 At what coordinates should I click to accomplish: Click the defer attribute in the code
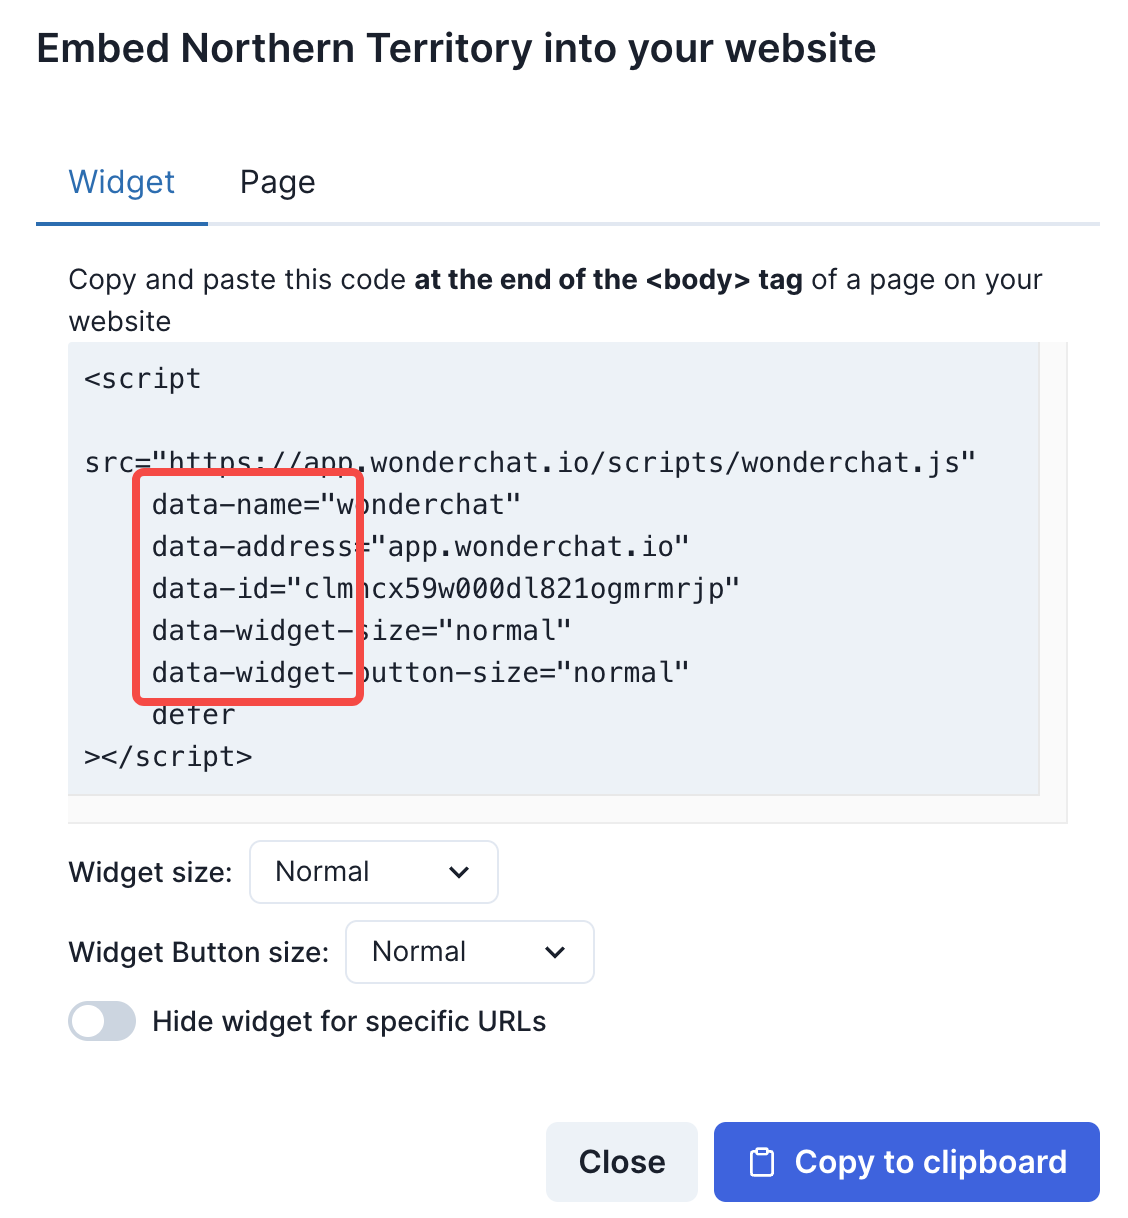click(x=193, y=715)
